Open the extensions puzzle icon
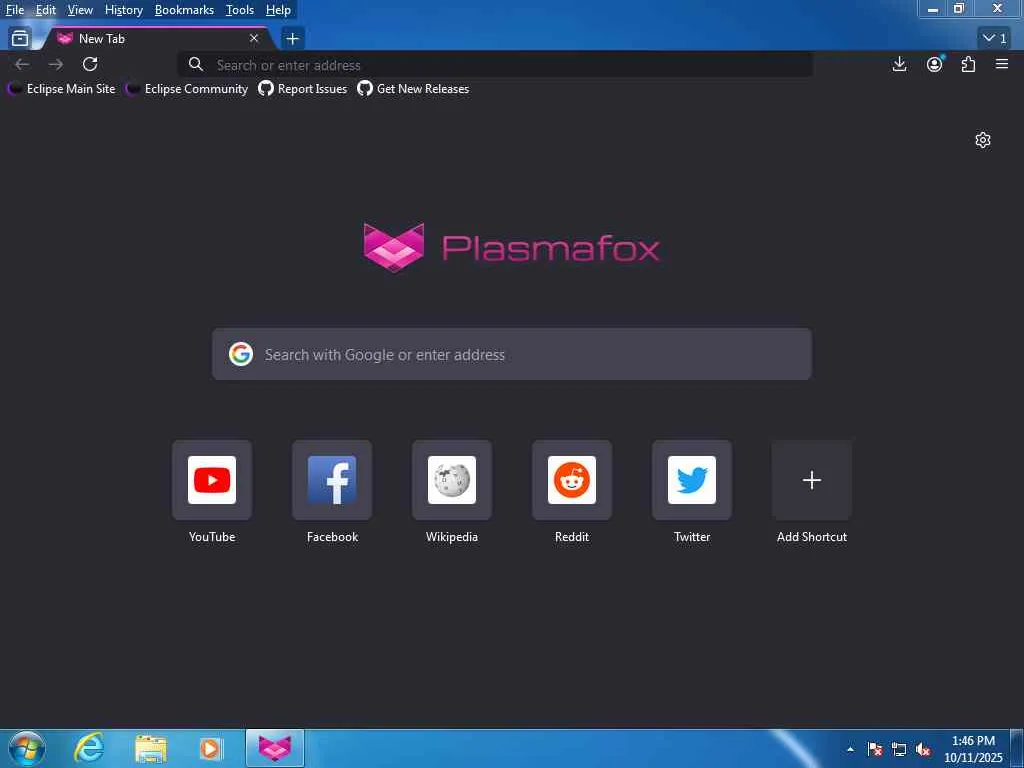 (x=968, y=64)
